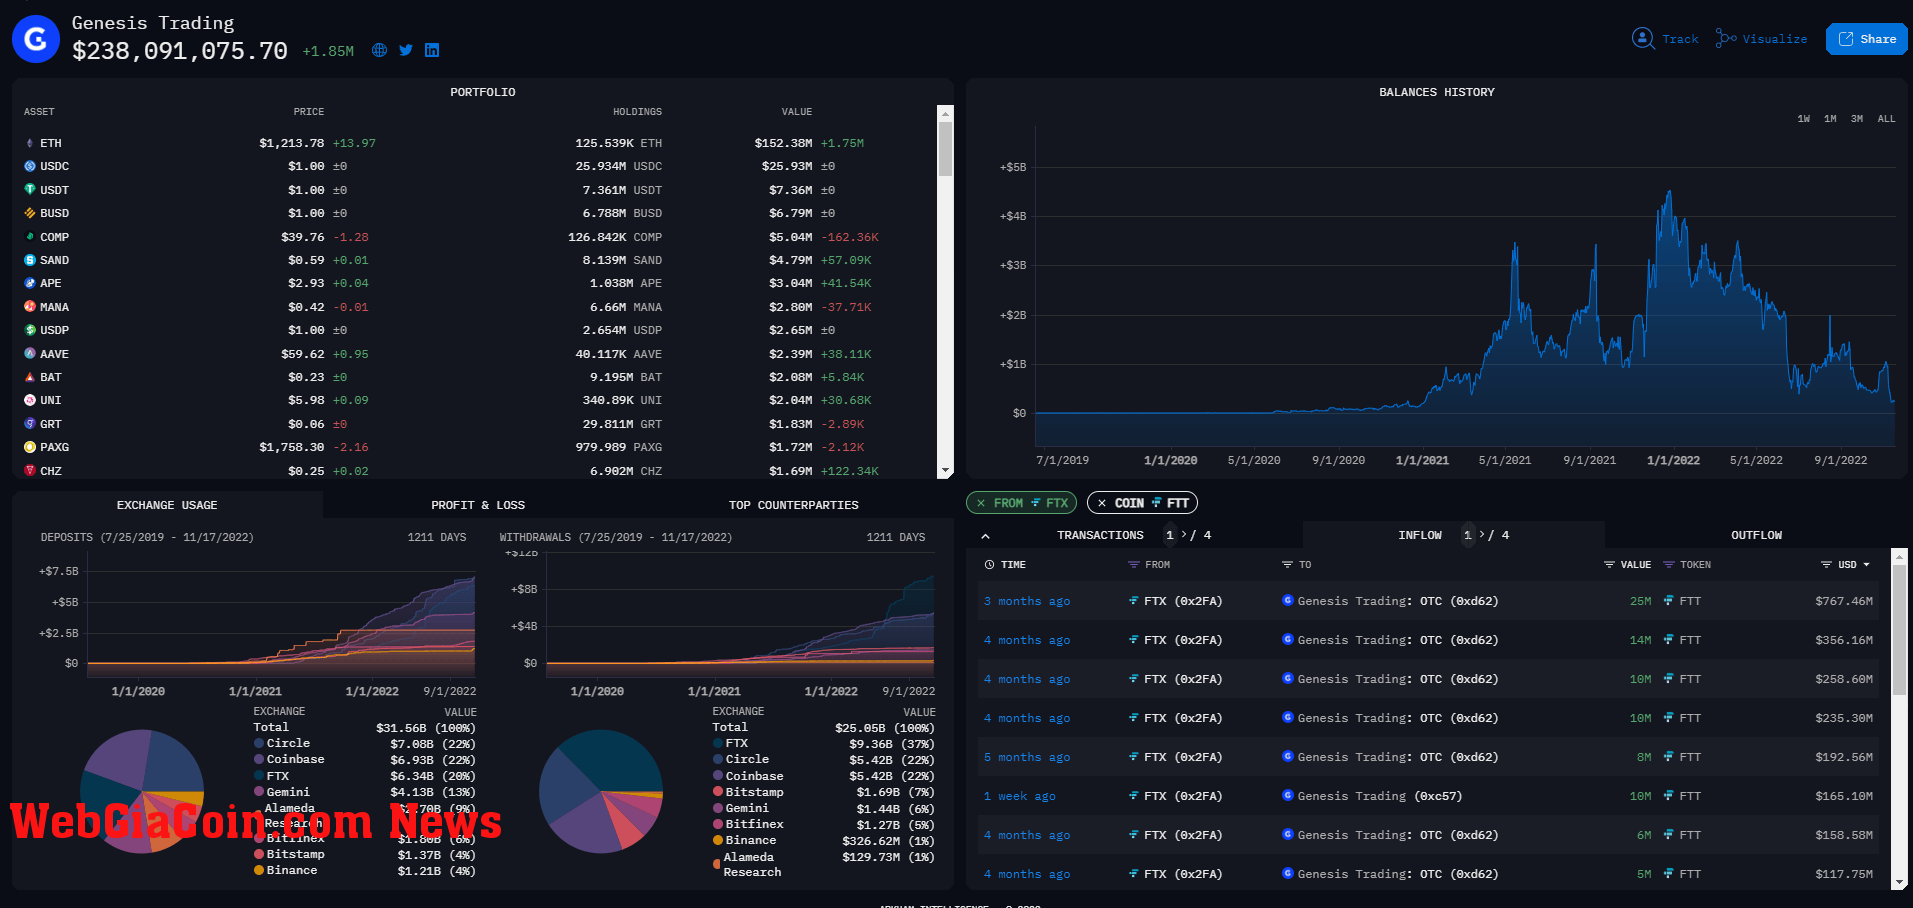Click the CHZ asset icon in portfolio
This screenshot has height=908, width=1913.
point(30,471)
